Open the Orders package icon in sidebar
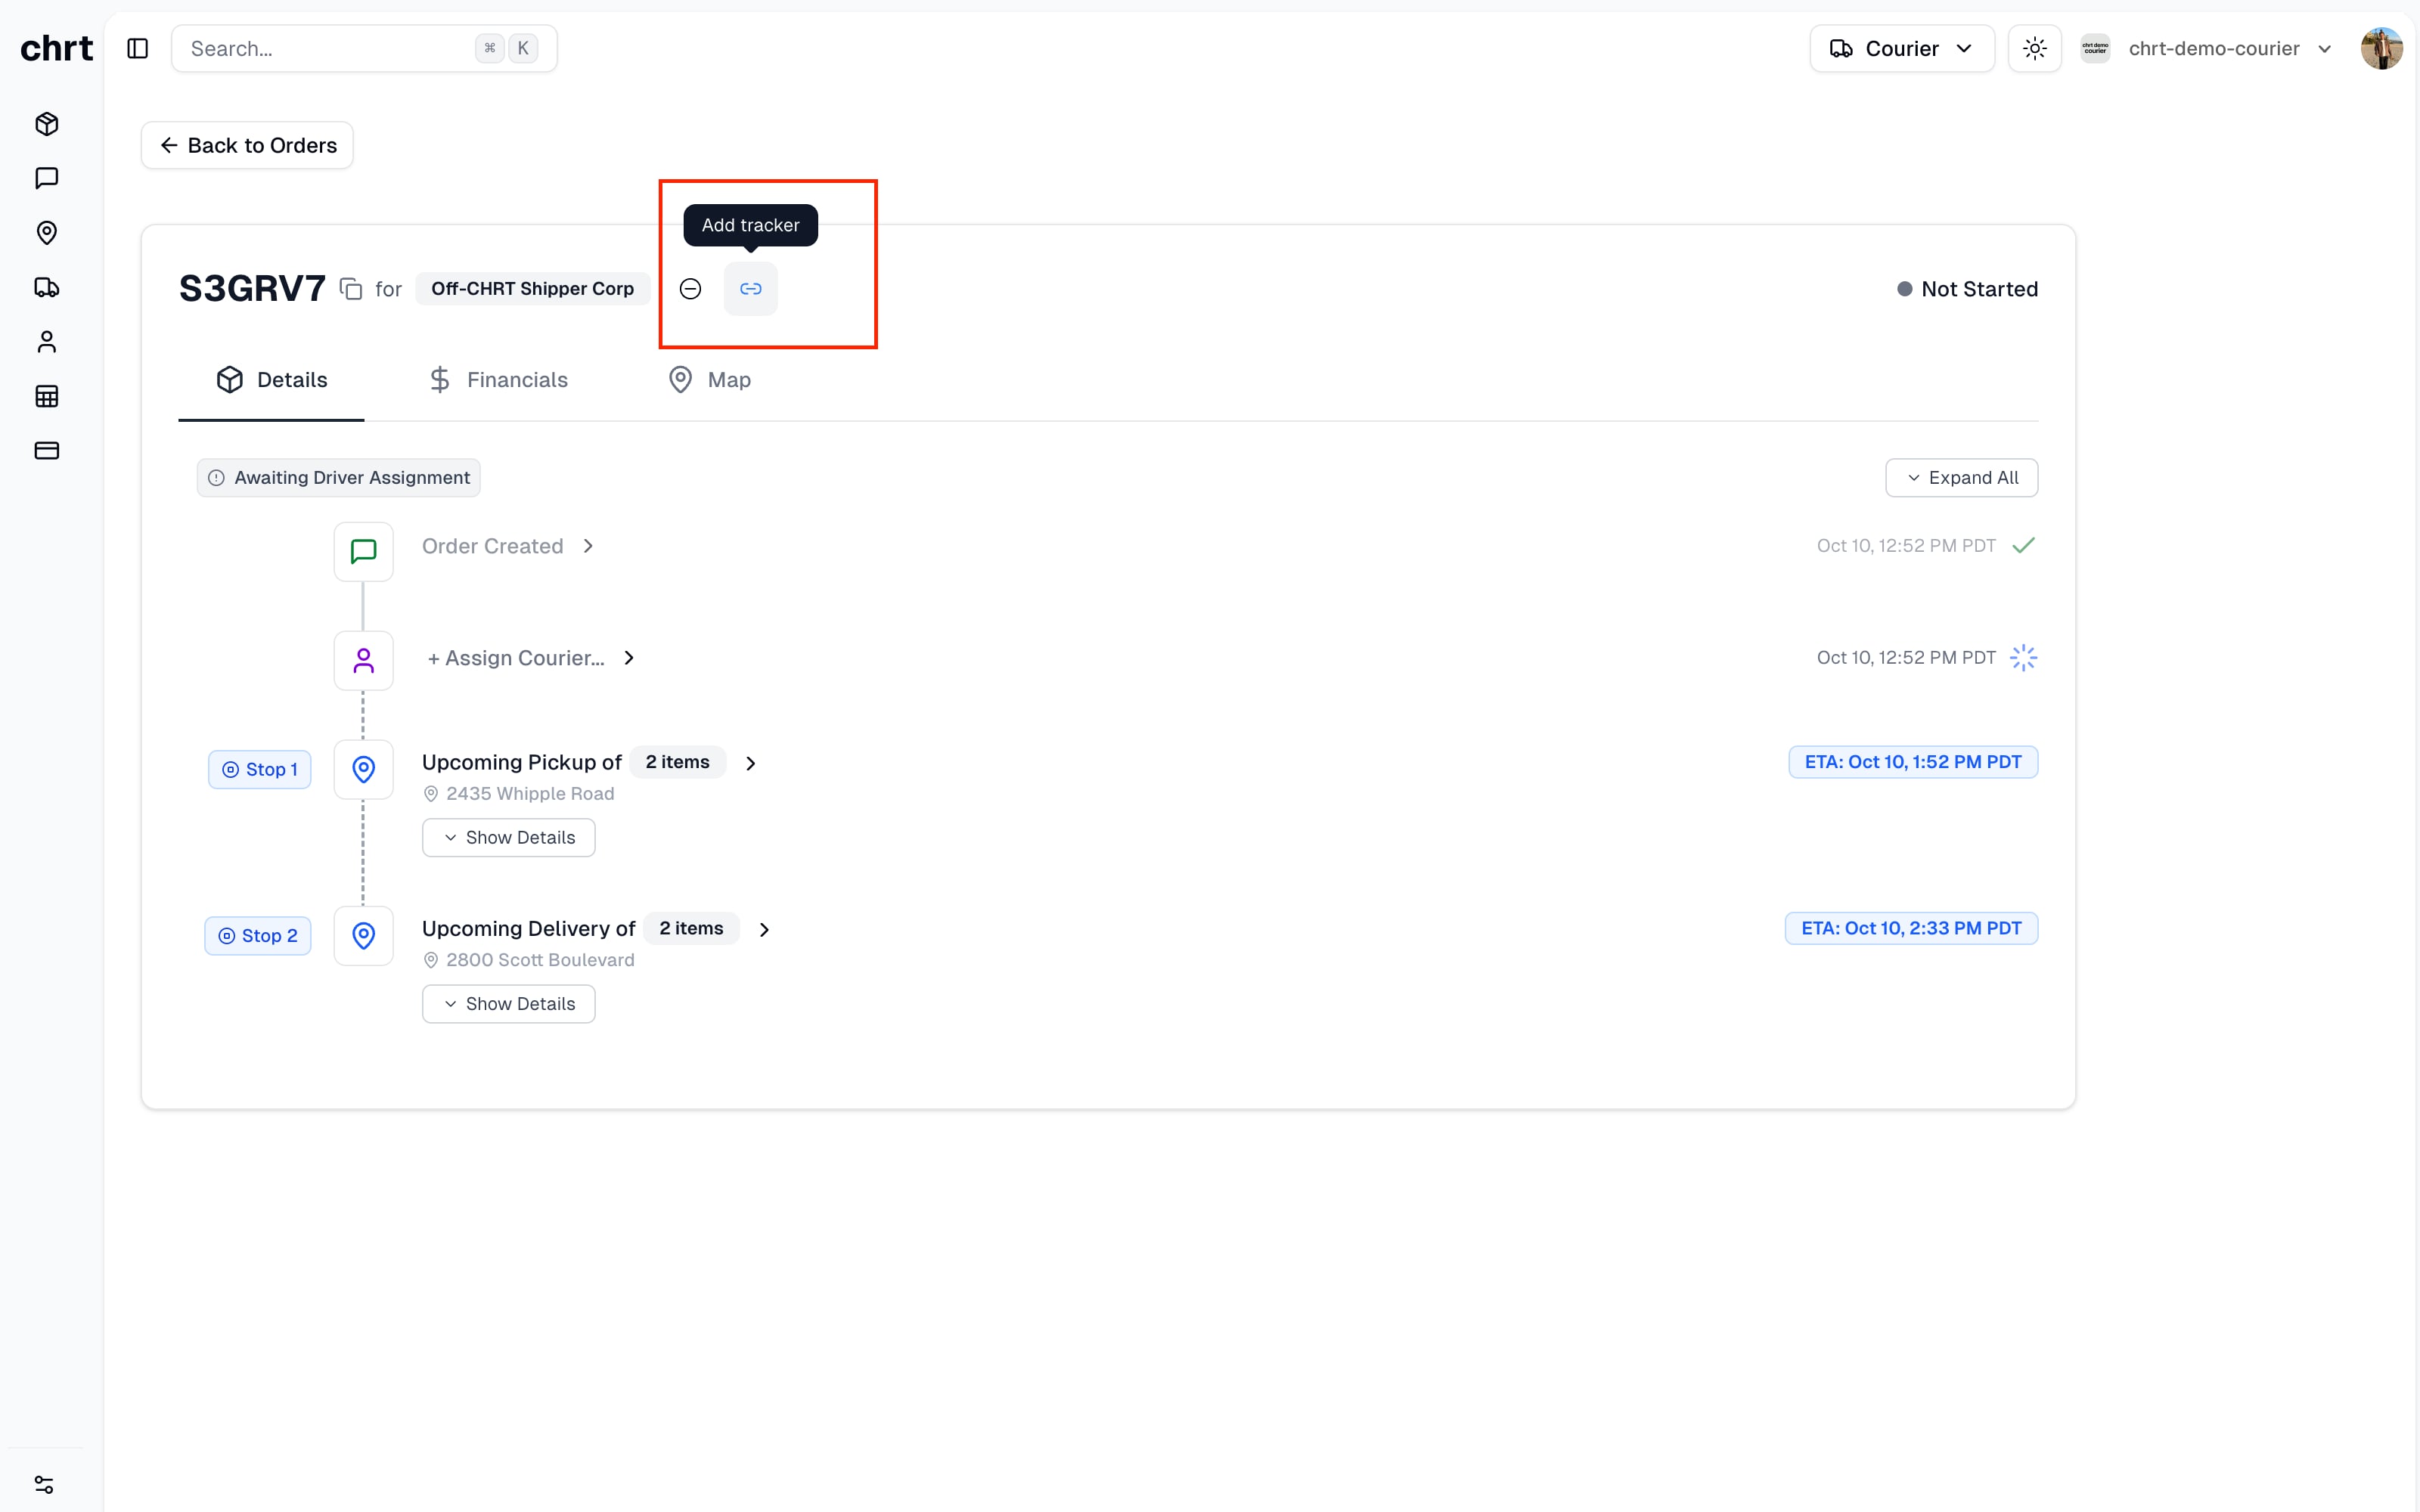This screenshot has width=2420, height=1512. tap(46, 124)
